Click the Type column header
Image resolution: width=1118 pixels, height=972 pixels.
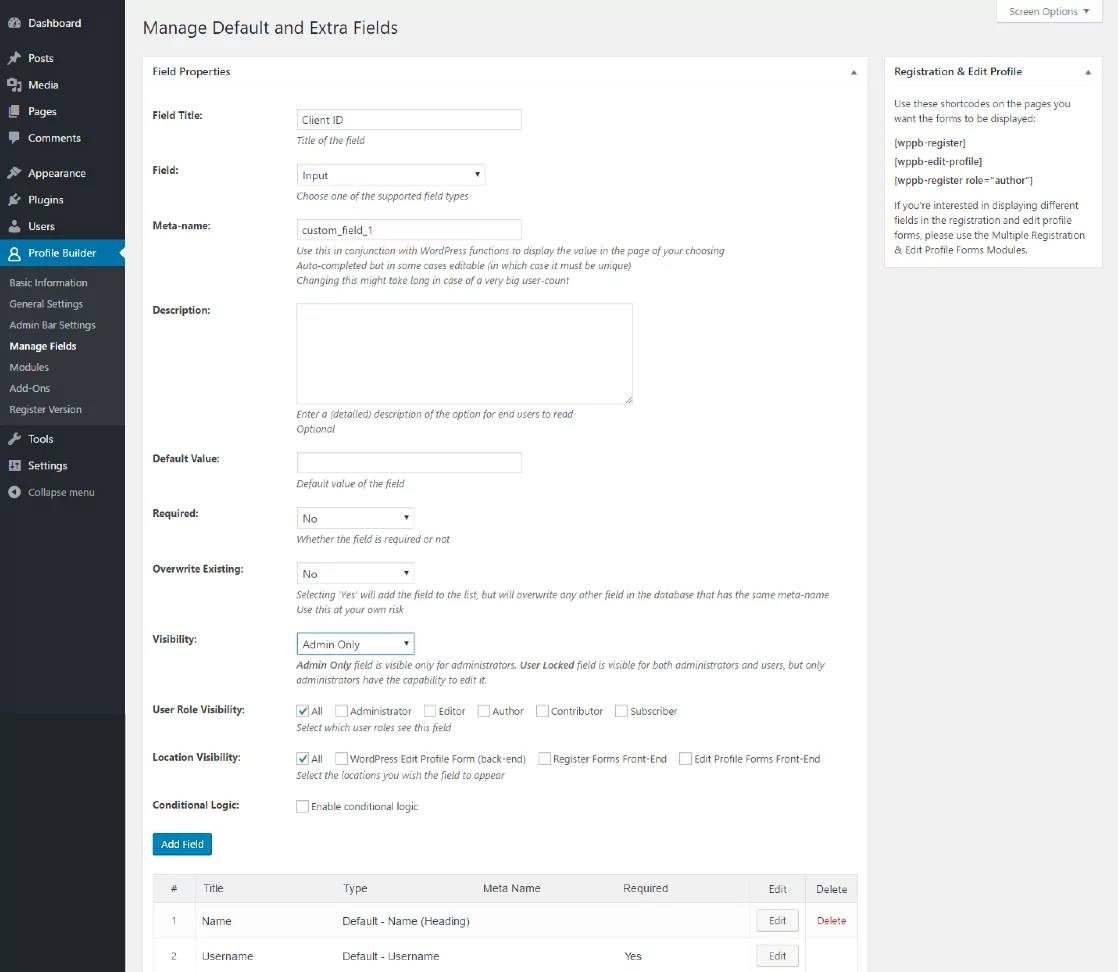(355, 889)
